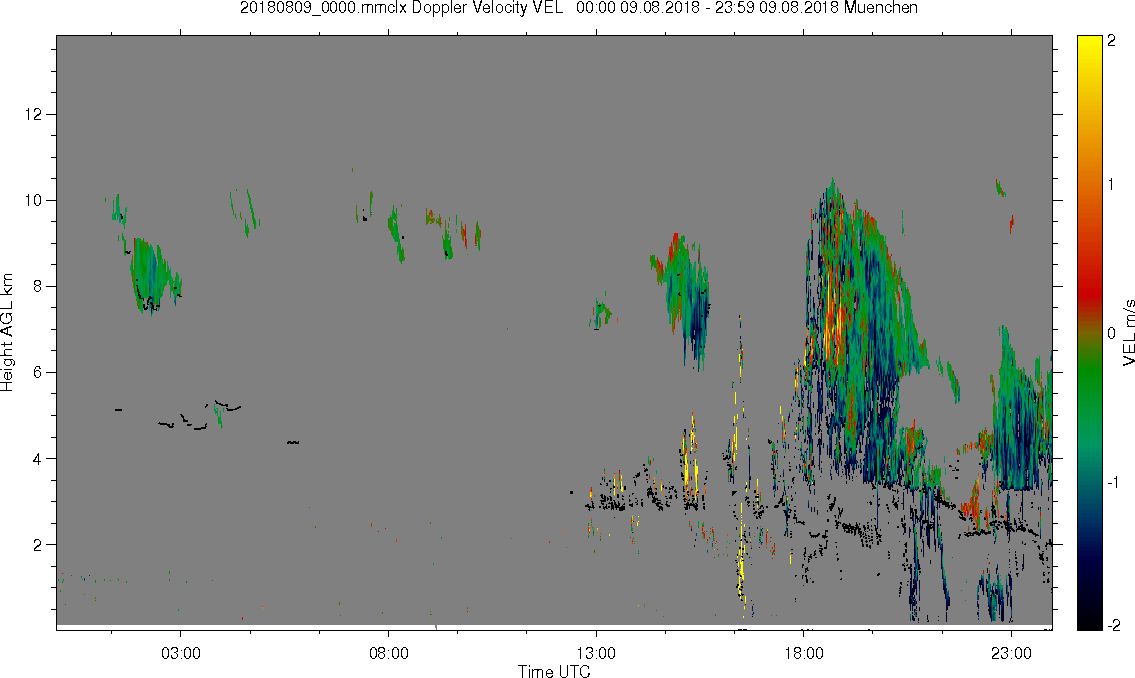
Task: Click the 13:00 time tick label
Action: coord(596,653)
